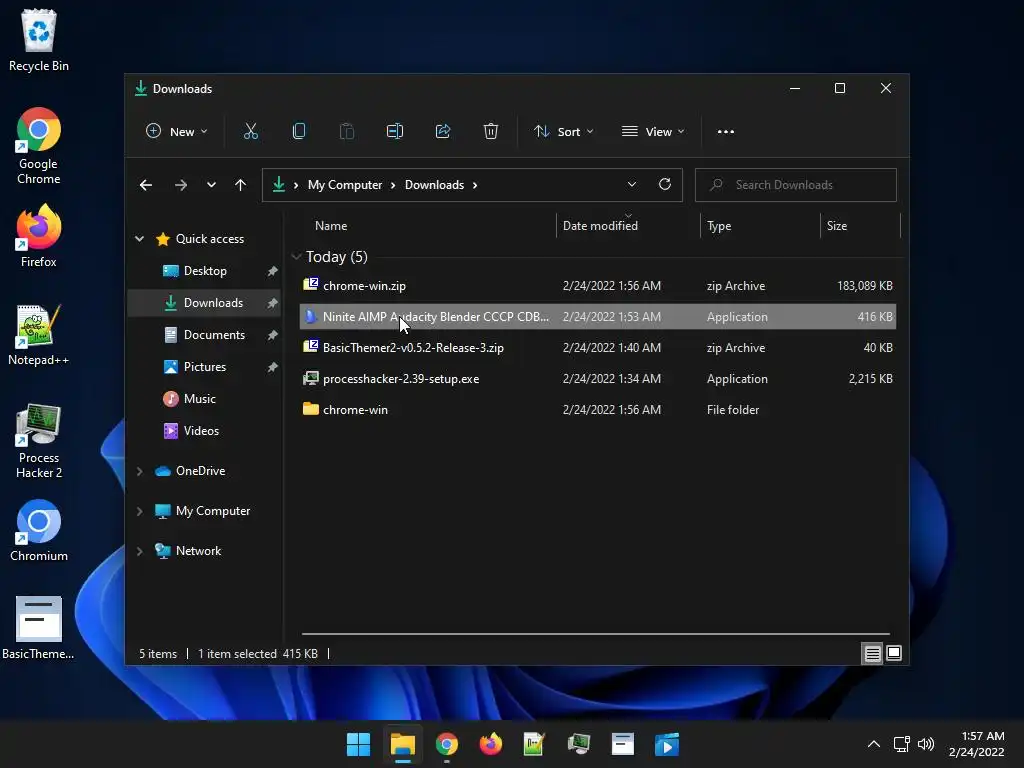The image size is (1024, 768).
Task: Show hidden tray icons chevron
Action: coord(874,744)
